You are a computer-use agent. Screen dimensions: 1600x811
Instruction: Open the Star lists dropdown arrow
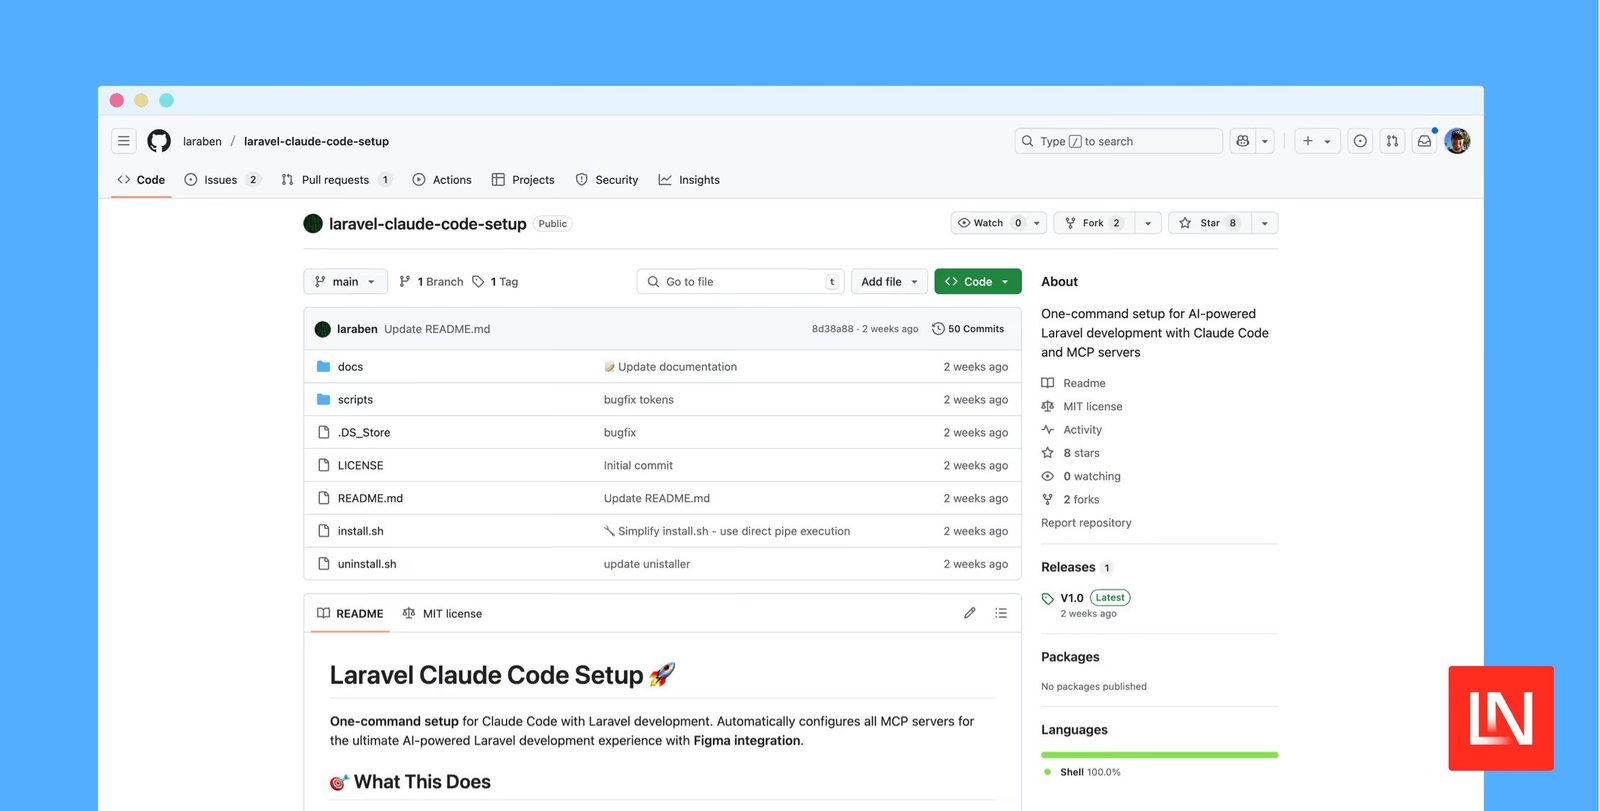[x=1265, y=223]
